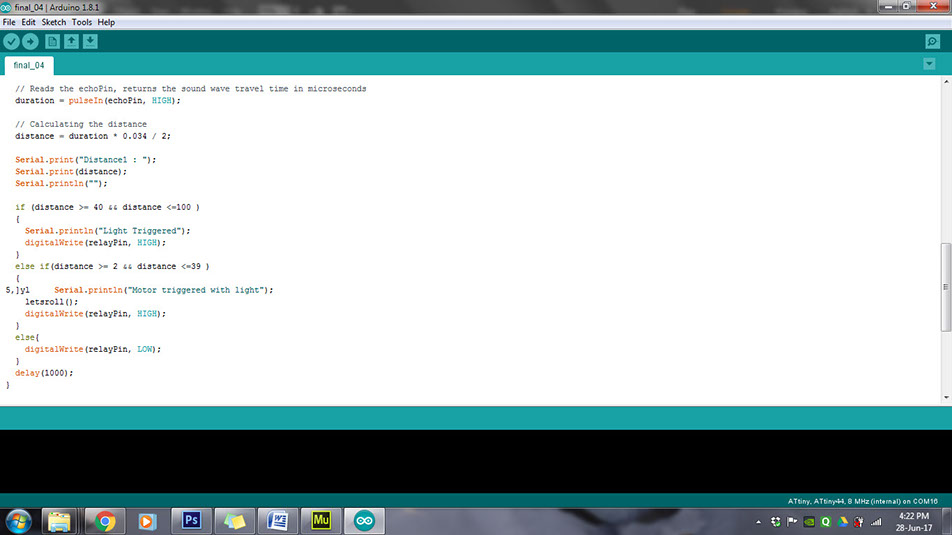This screenshot has width=952, height=535.
Task: Open the Help menu
Action: pos(106,22)
